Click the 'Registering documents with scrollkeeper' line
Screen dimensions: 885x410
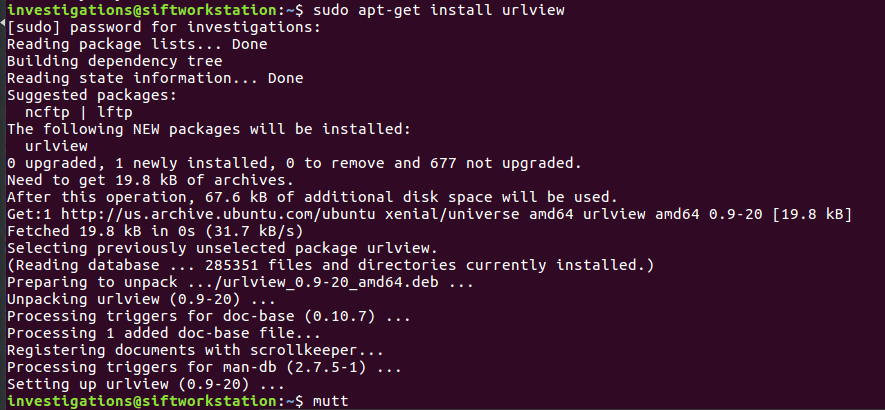point(195,350)
